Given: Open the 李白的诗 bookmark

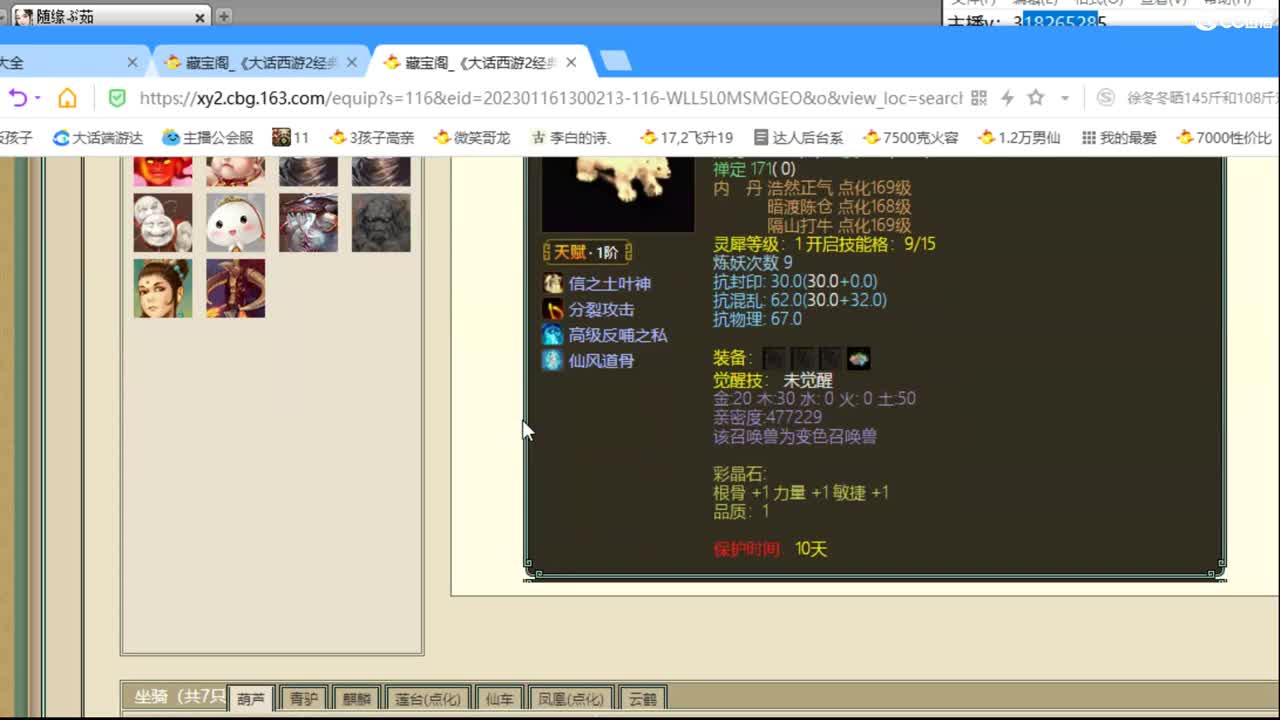Looking at the screenshot, I should tap(572, 137).
